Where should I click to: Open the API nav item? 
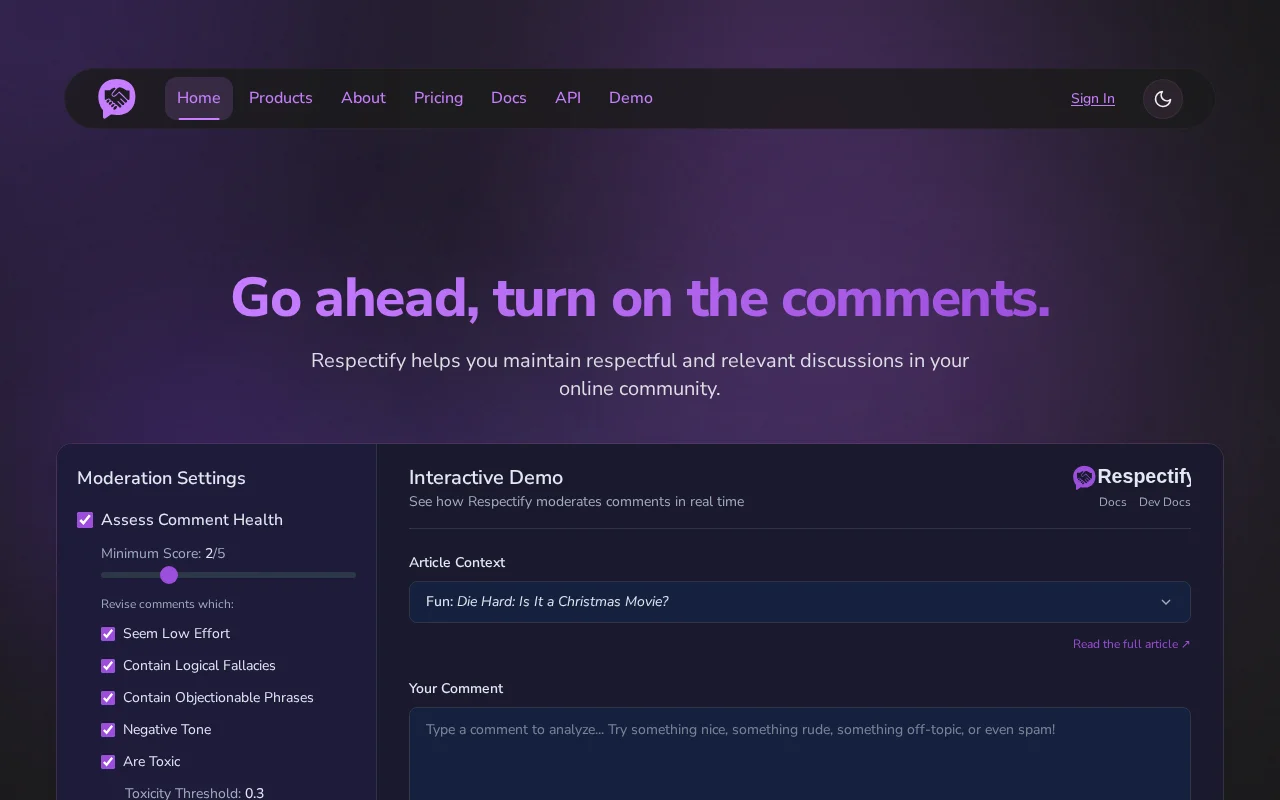(568, 98)
